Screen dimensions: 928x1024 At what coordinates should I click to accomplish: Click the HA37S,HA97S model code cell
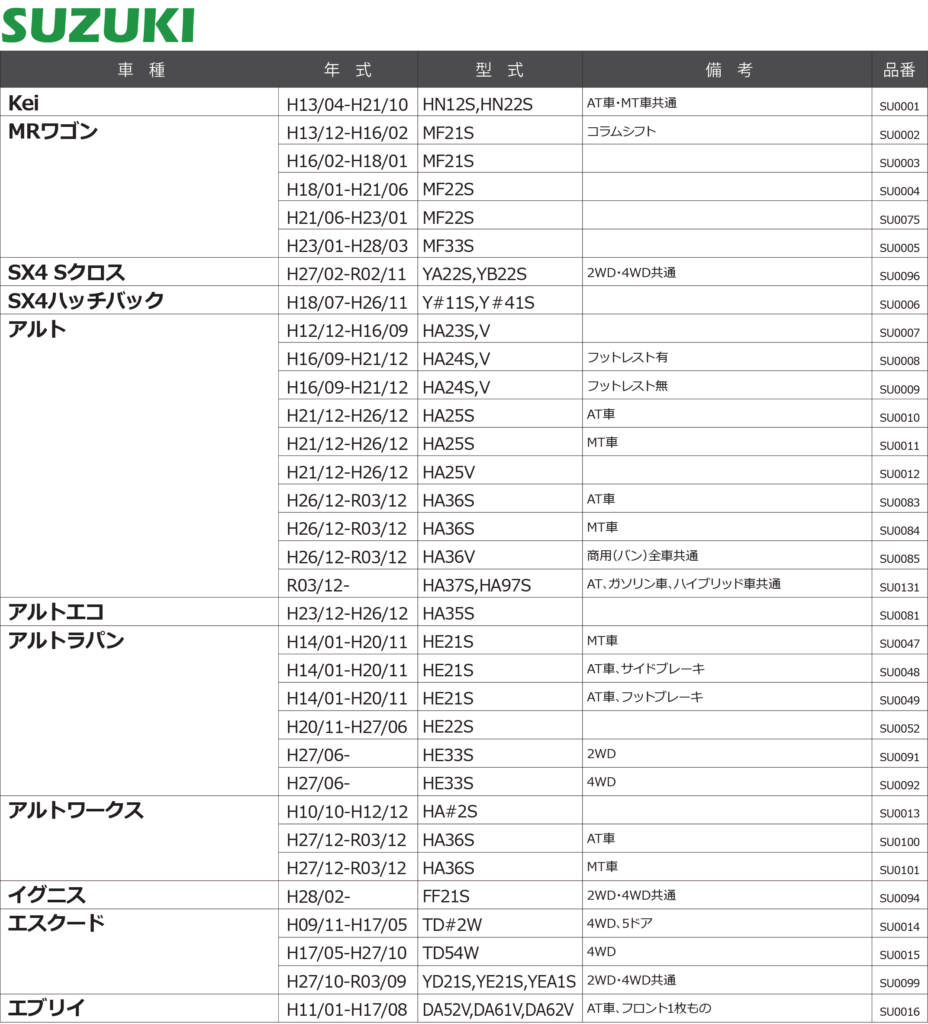click(477, 585)
